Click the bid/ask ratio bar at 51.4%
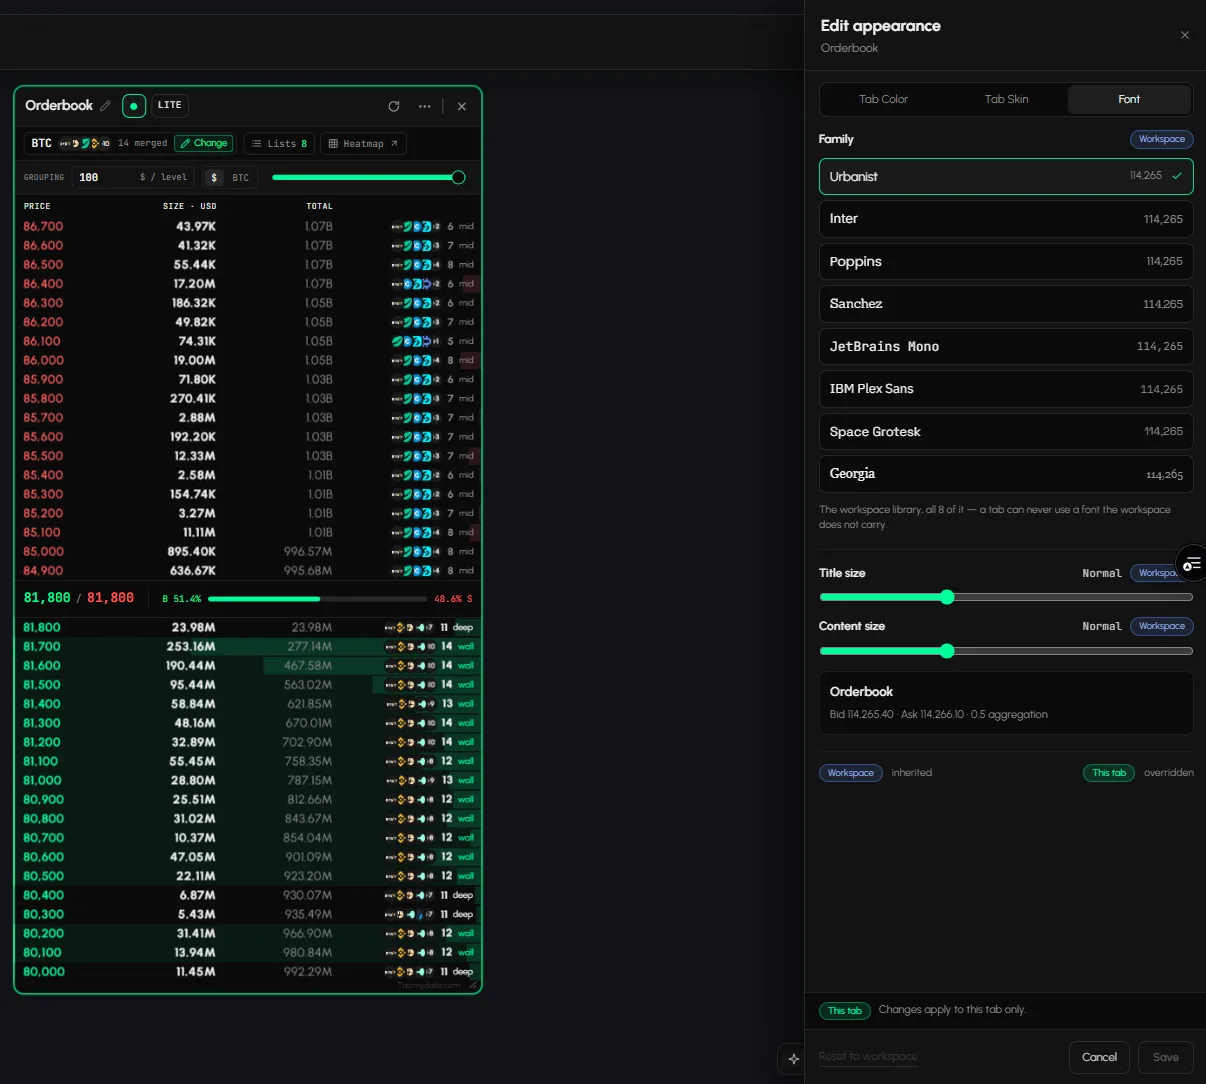 coord(316,599)
